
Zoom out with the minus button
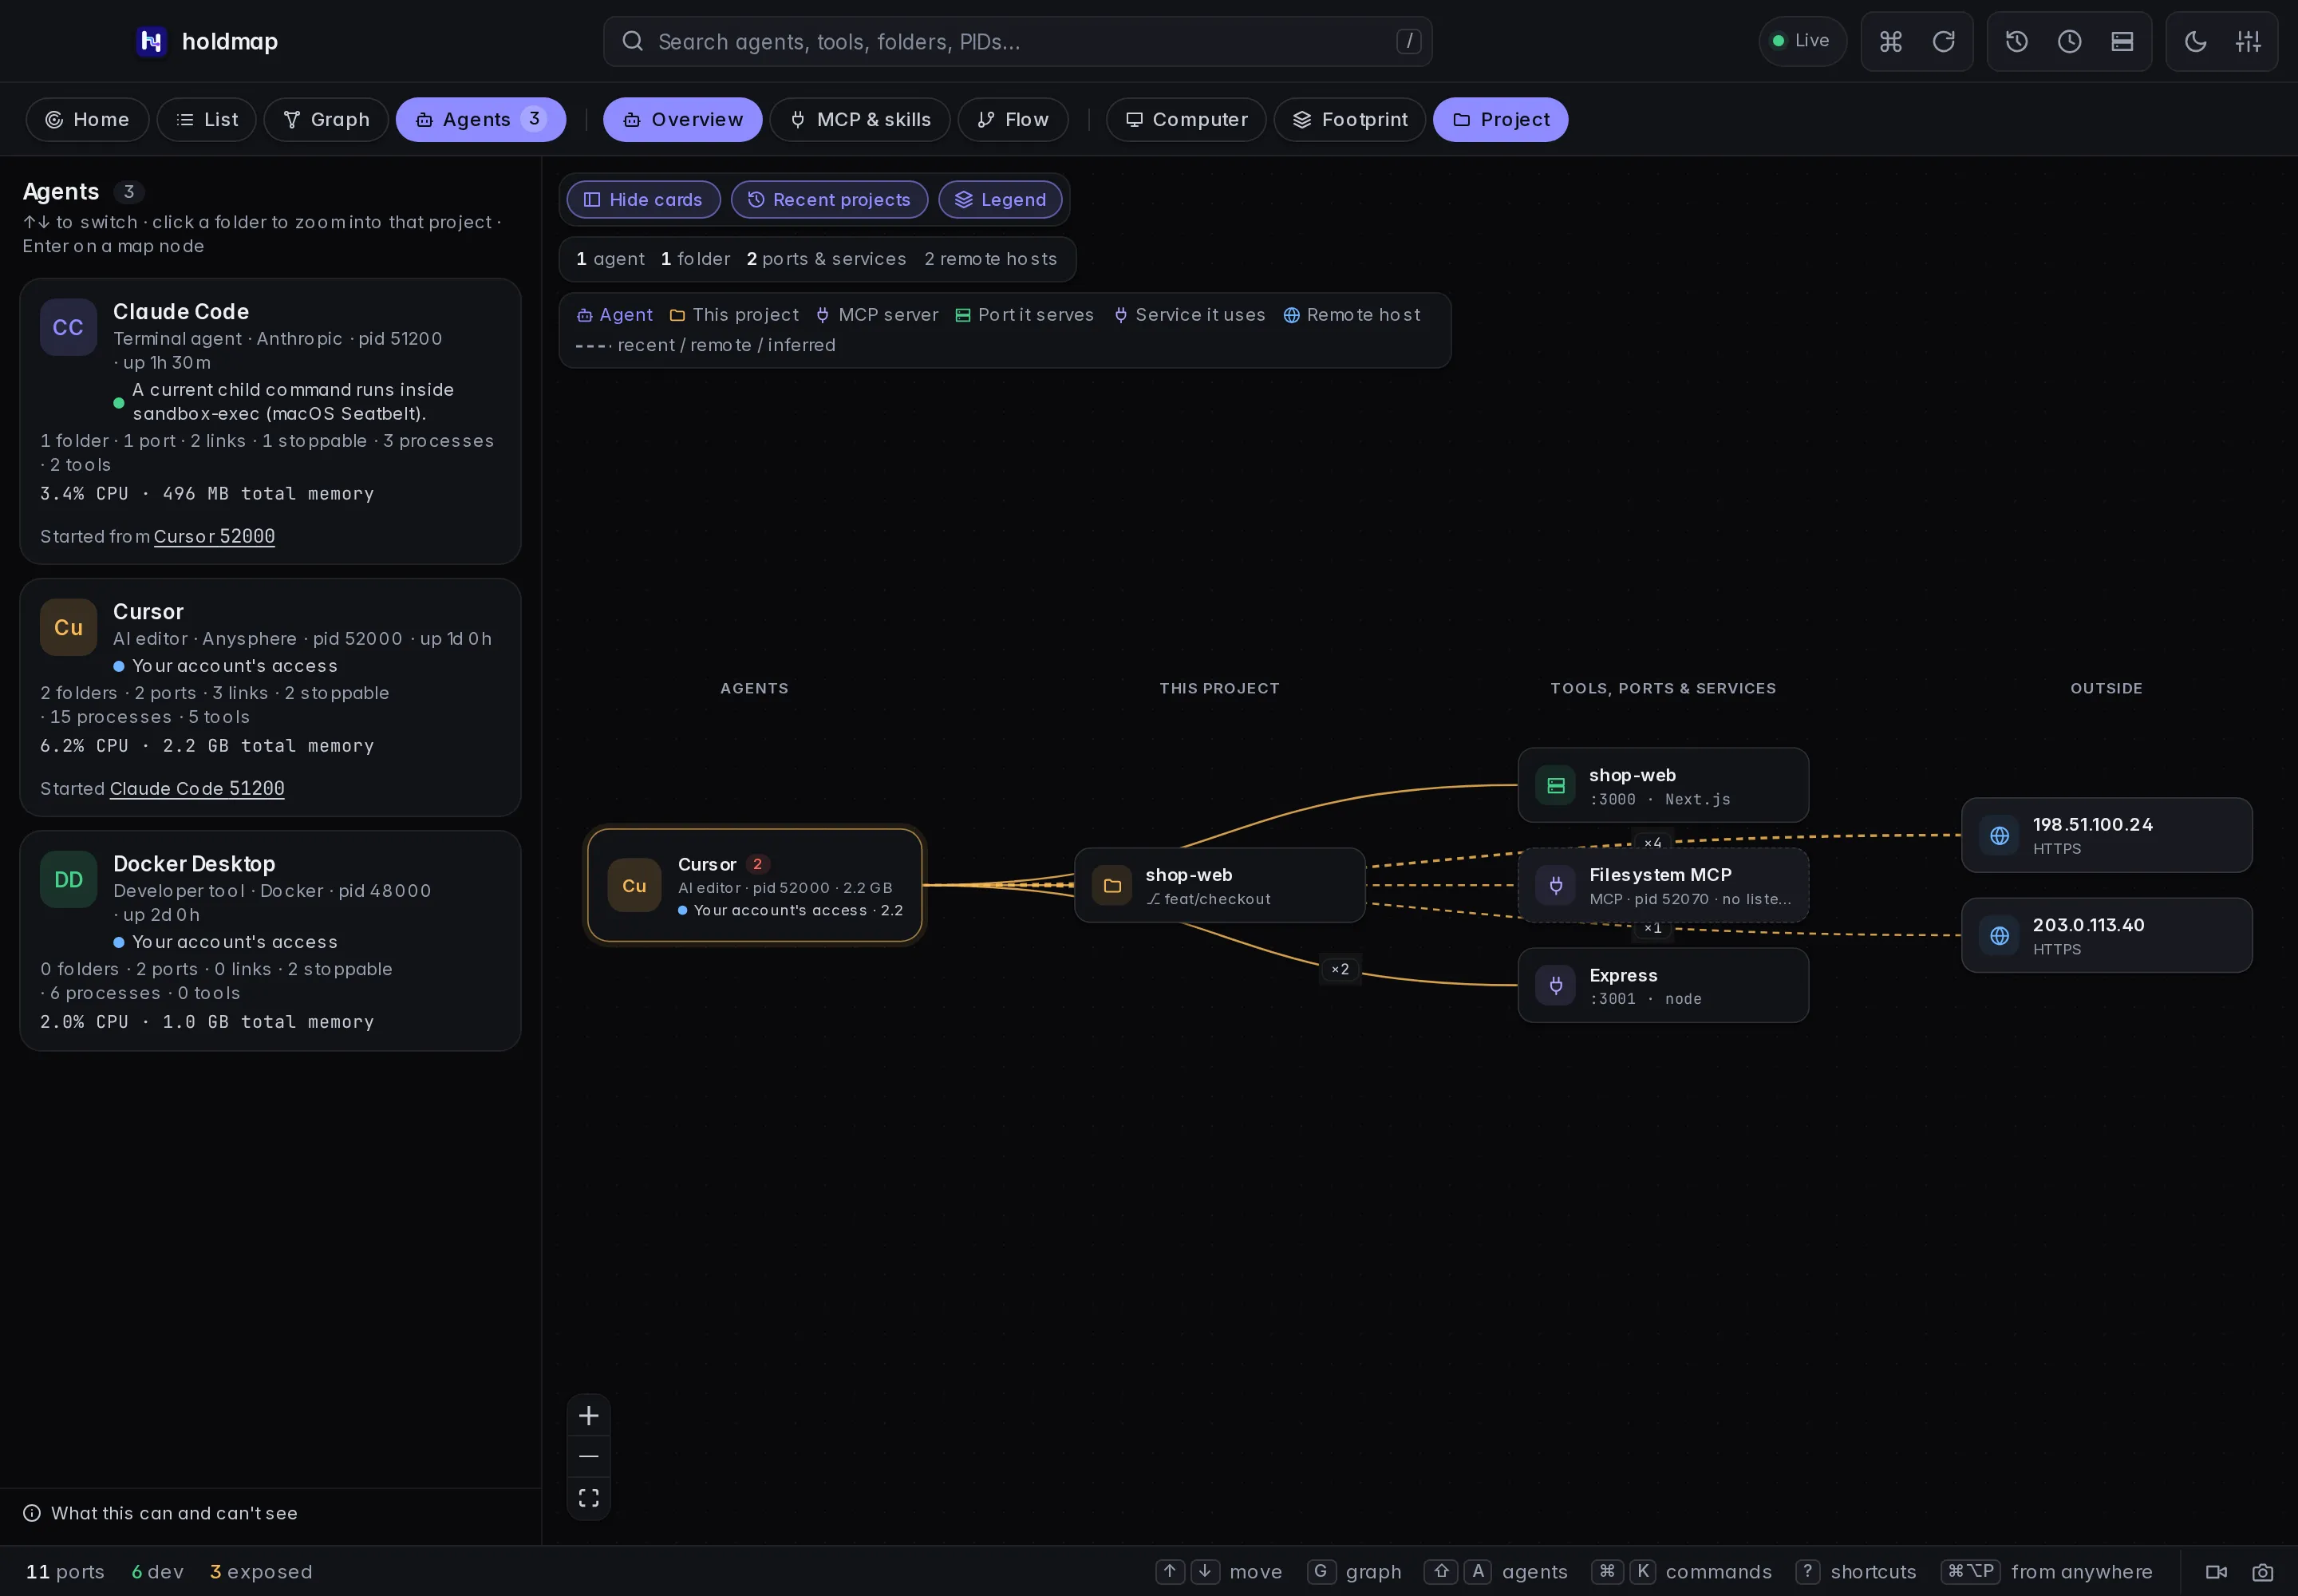pyautogui.click(x=588, y=1456)
